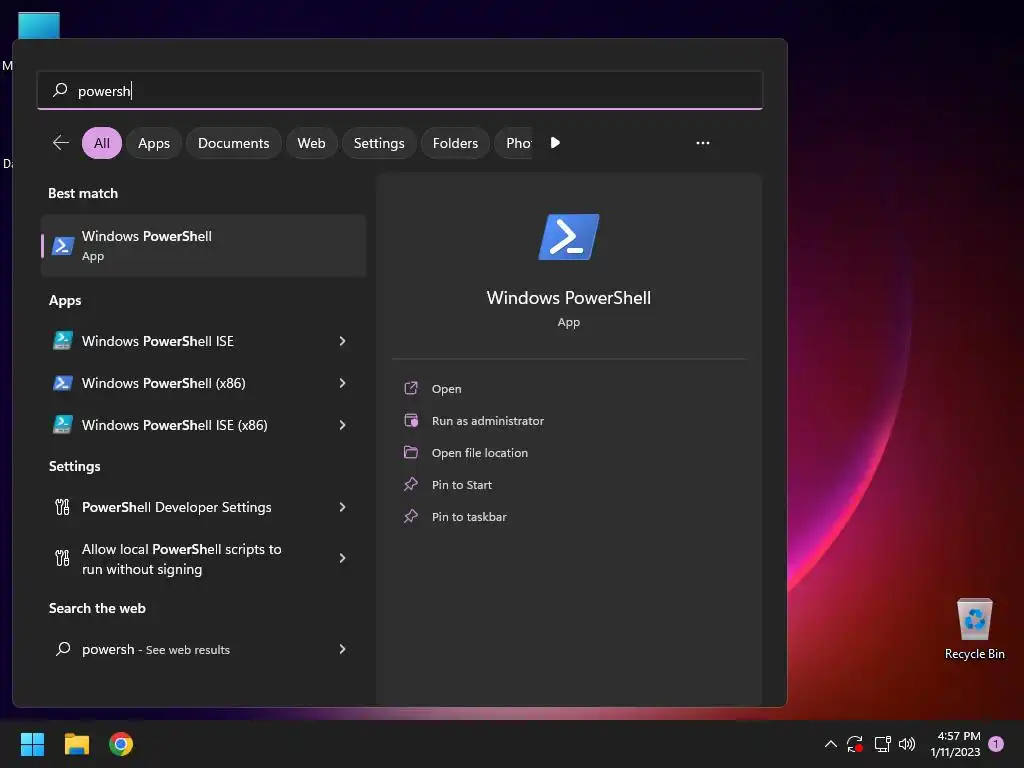The height and width of the screenshot is (768, 1024).
Task: Click the Windows PowerShell best match icon
Action: click(63, 246)
